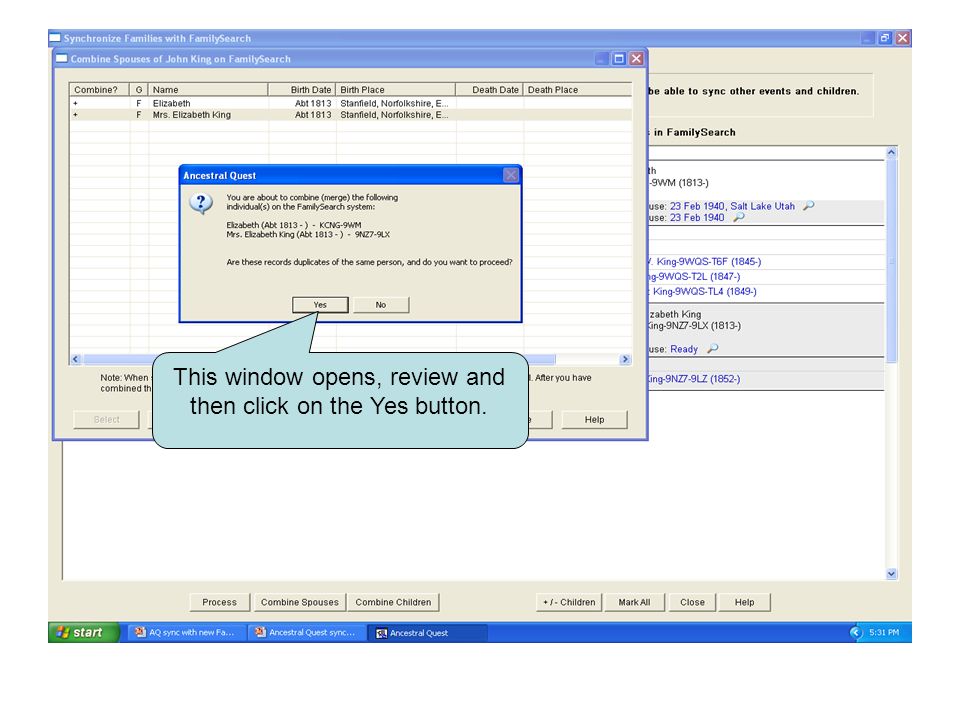Close the Combine Spouses window
Viewport: 960px width, 720px height.
[x=637, y=59]
